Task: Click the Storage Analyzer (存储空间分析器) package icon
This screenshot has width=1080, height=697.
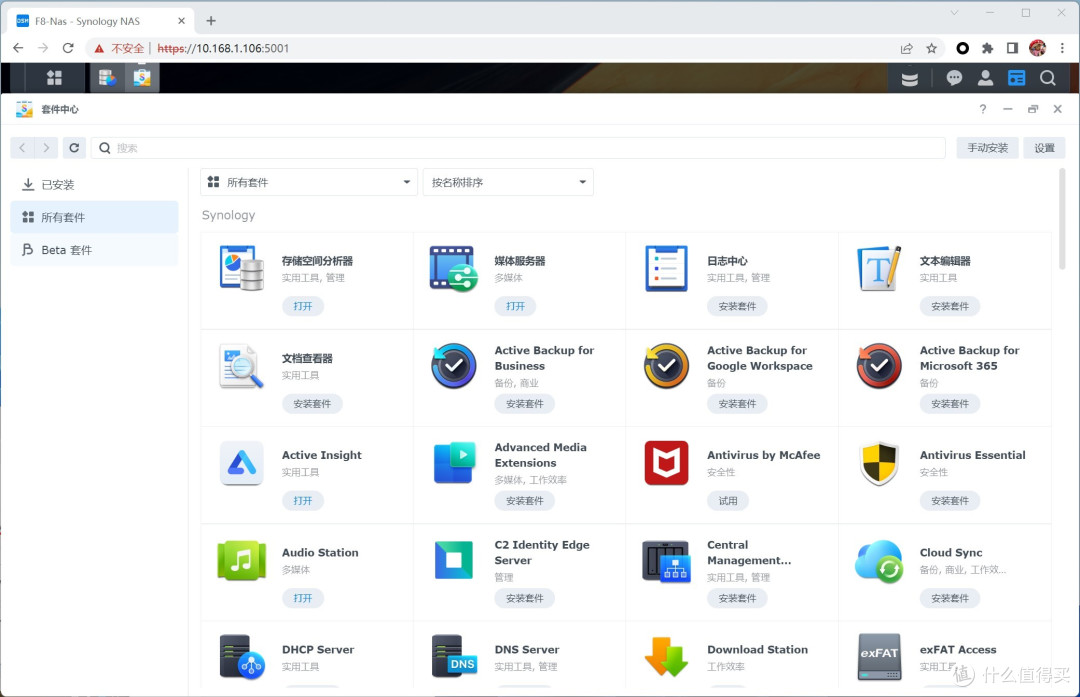Action: pos(242,269)
